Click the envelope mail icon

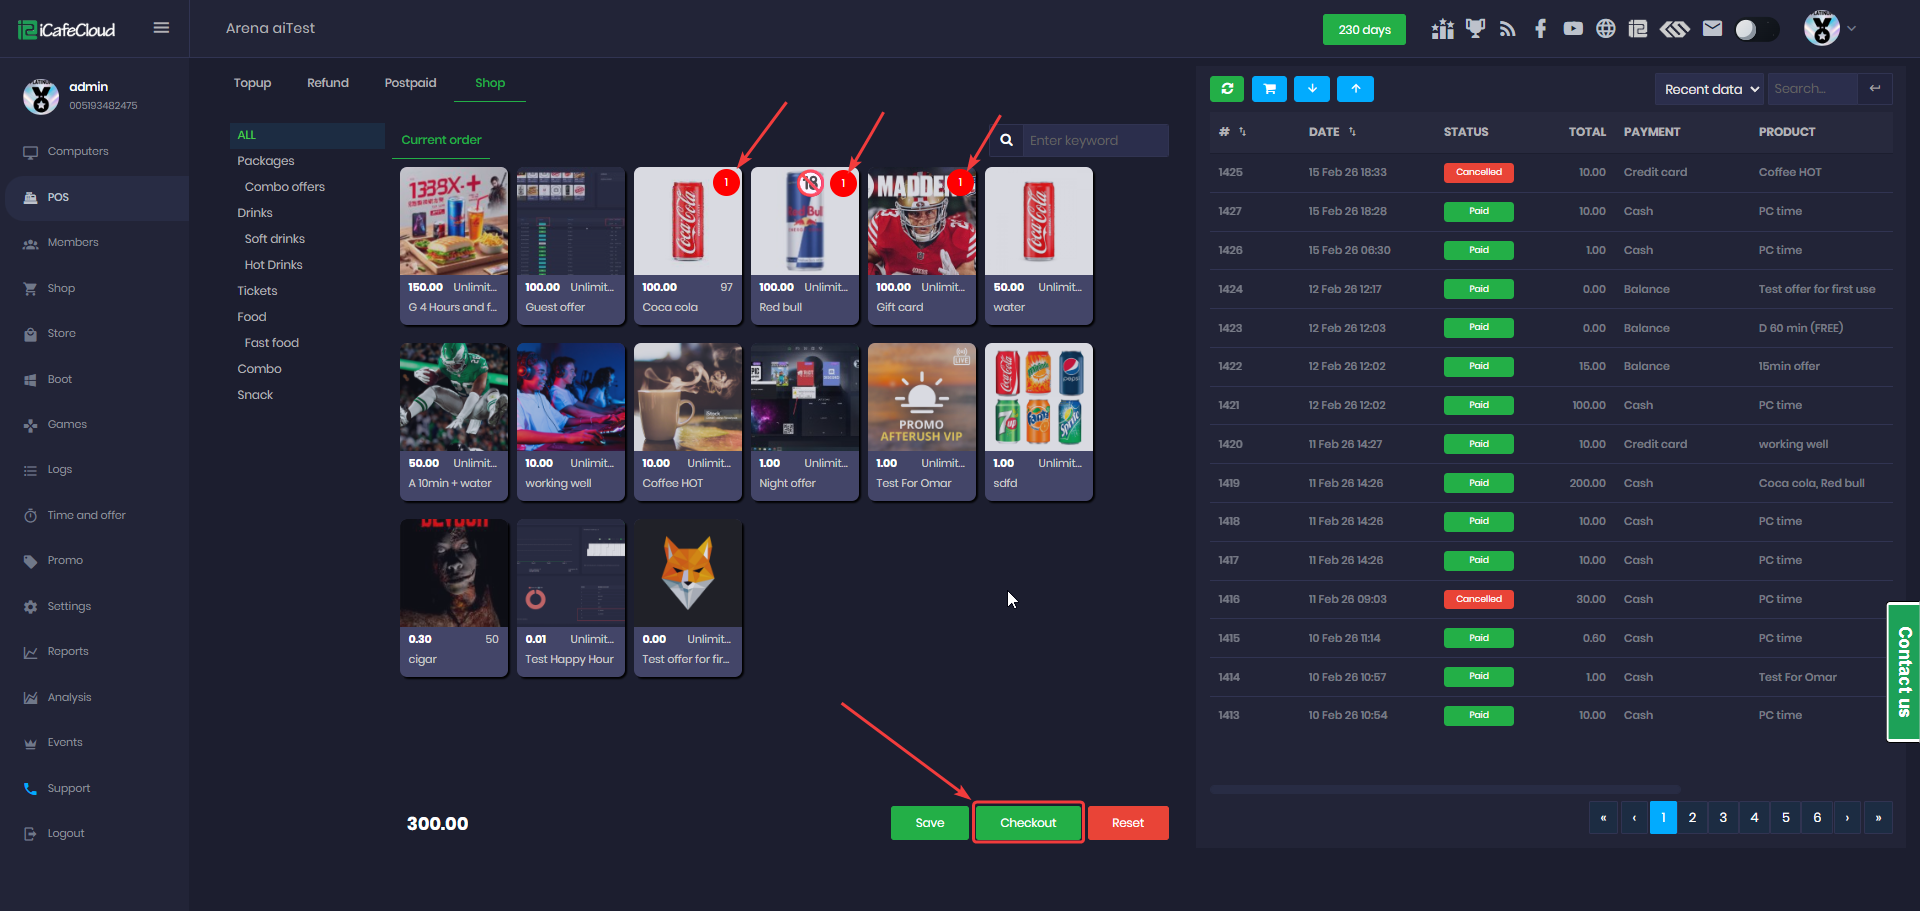pos(1712,29)
